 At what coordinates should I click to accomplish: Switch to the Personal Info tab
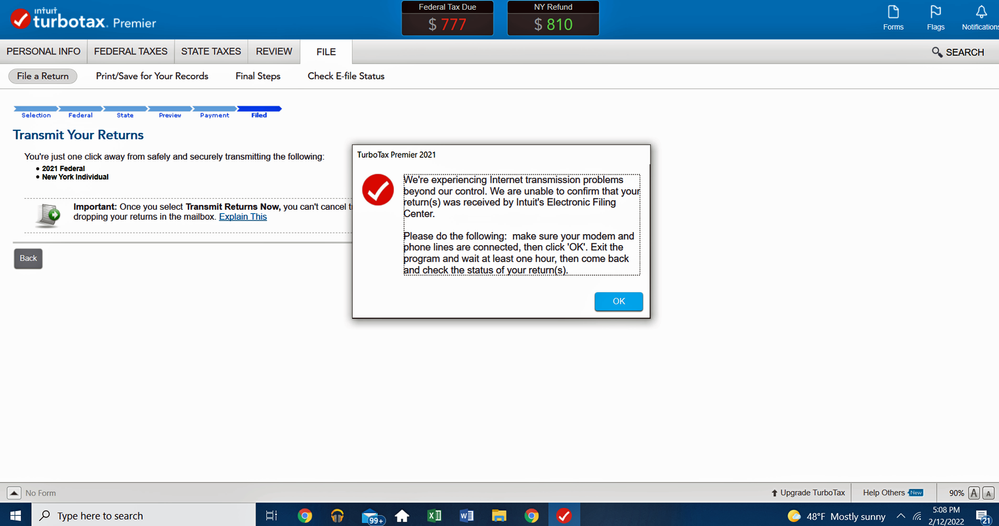[43, 52]
